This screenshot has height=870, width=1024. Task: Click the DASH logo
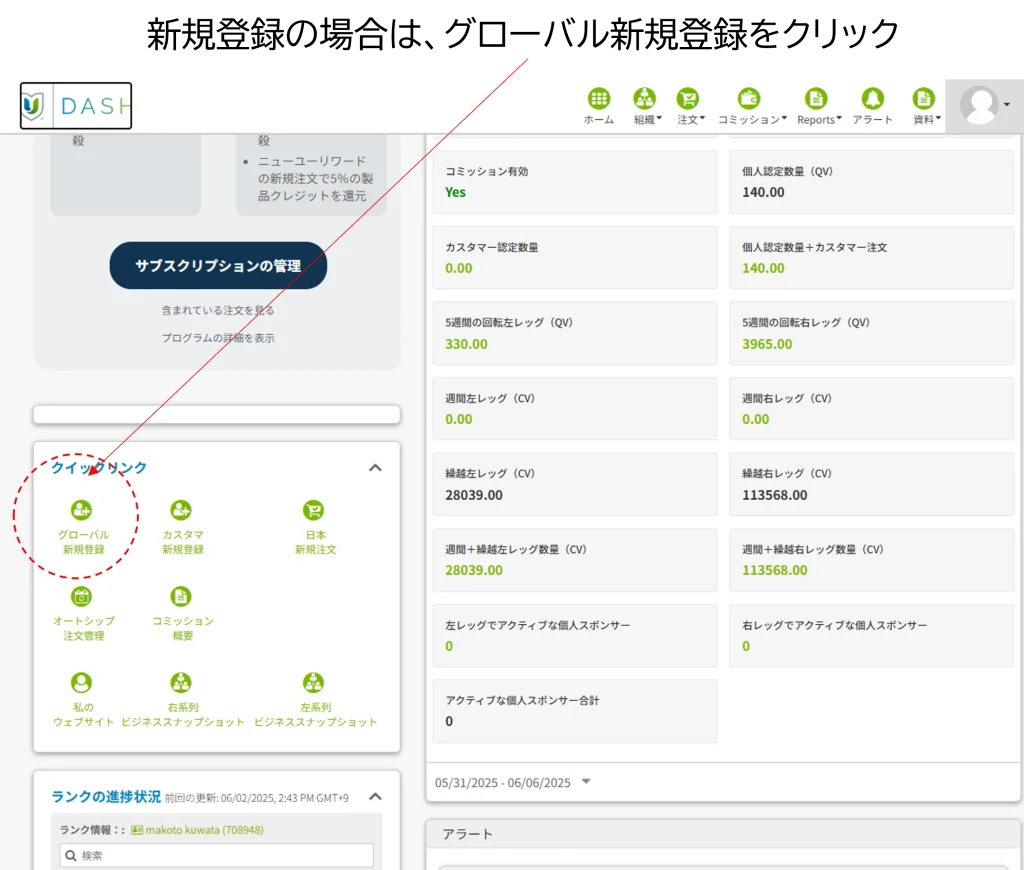click(76, 105)
